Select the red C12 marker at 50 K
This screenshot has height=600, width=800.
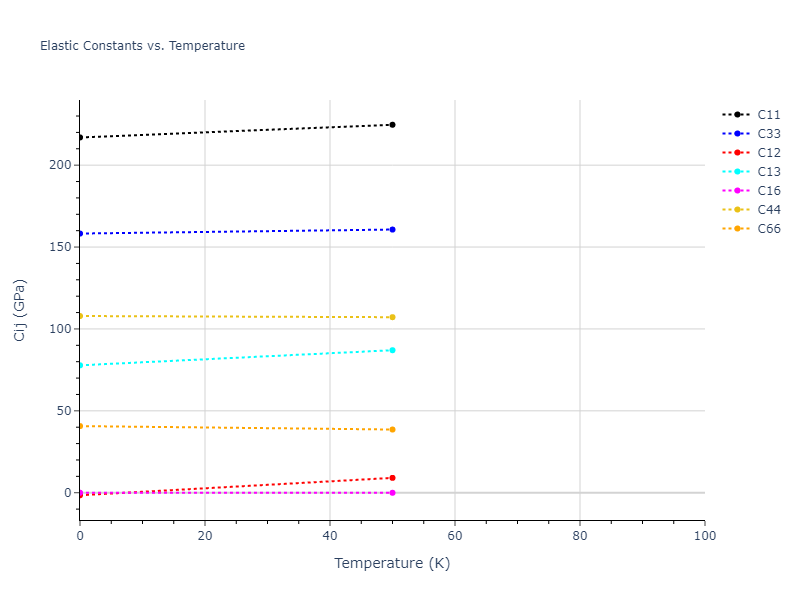tap(392, 478)
